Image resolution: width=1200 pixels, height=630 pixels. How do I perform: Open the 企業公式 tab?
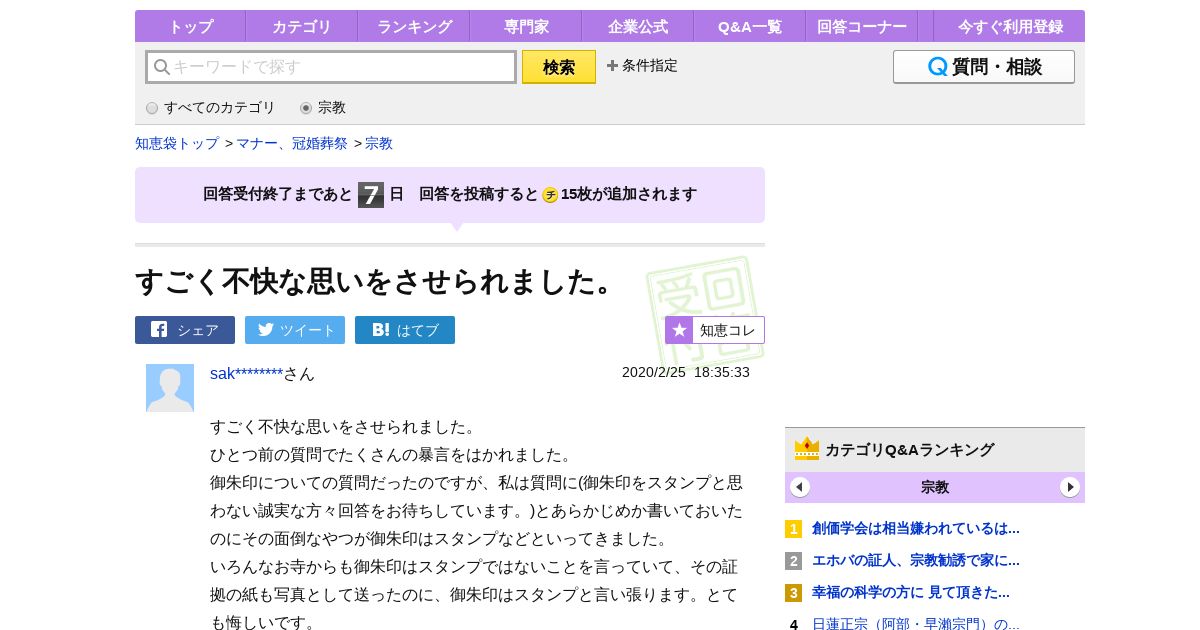pyautogui.click(x=638, y=26)
